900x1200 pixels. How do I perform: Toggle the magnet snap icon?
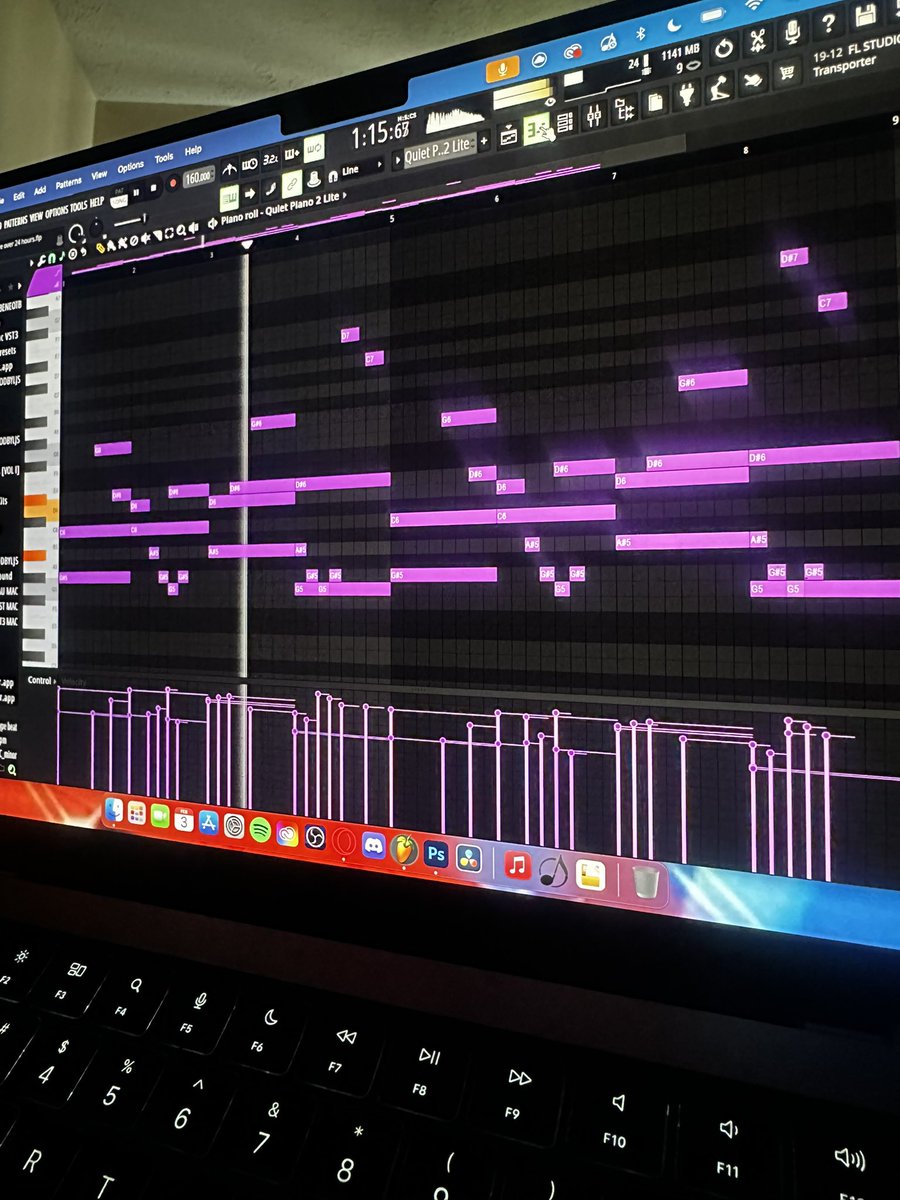point(332,175)
